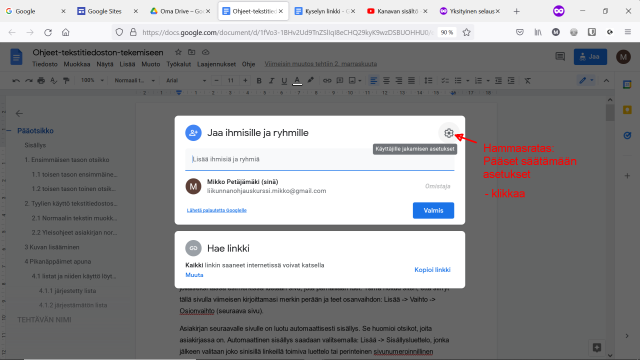Open the comment history icon
This screenshot has width=640, height=360.
pyautogui.click(x=560, y=57)
